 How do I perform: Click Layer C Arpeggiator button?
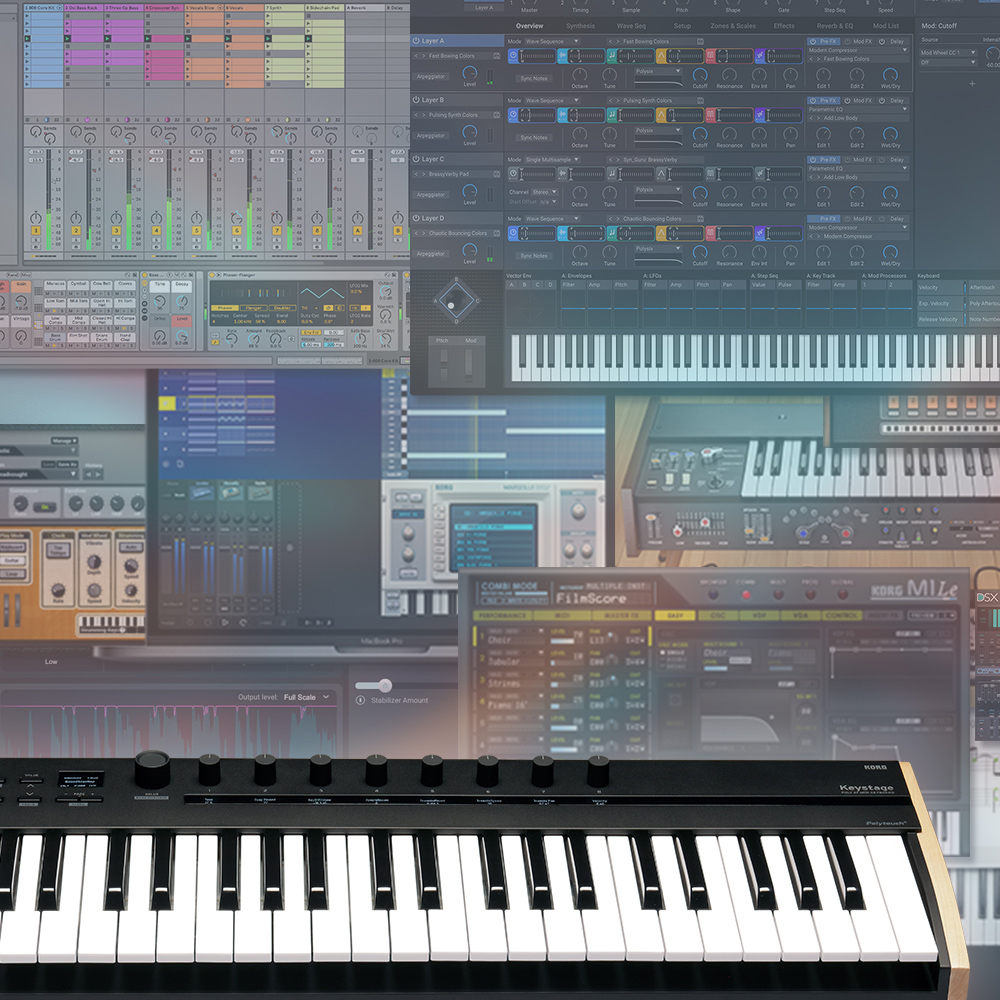[430, 195]
